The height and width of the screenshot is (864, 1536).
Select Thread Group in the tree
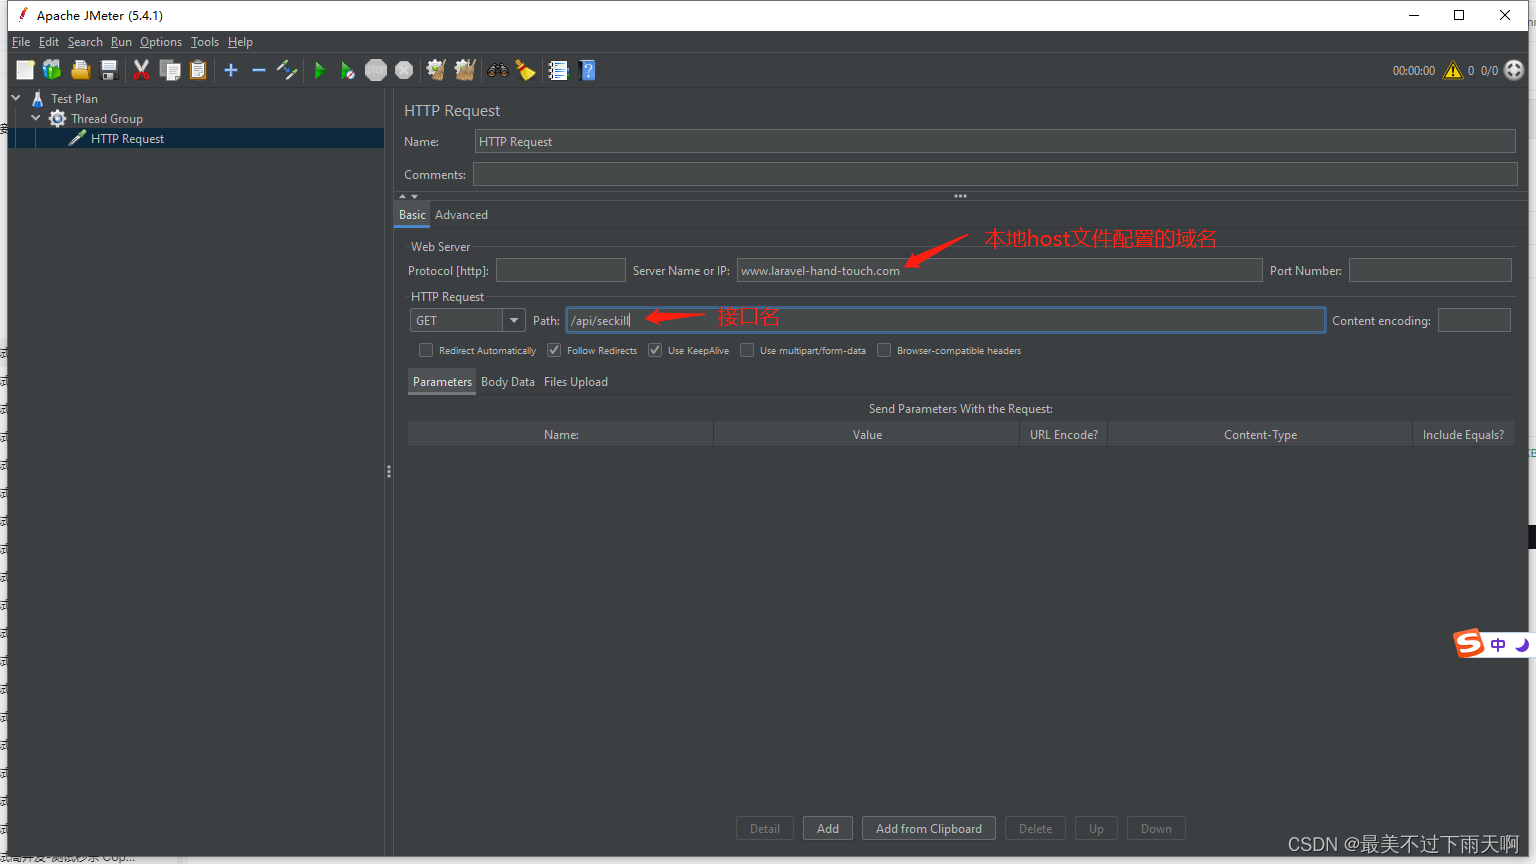click(107, 118)
